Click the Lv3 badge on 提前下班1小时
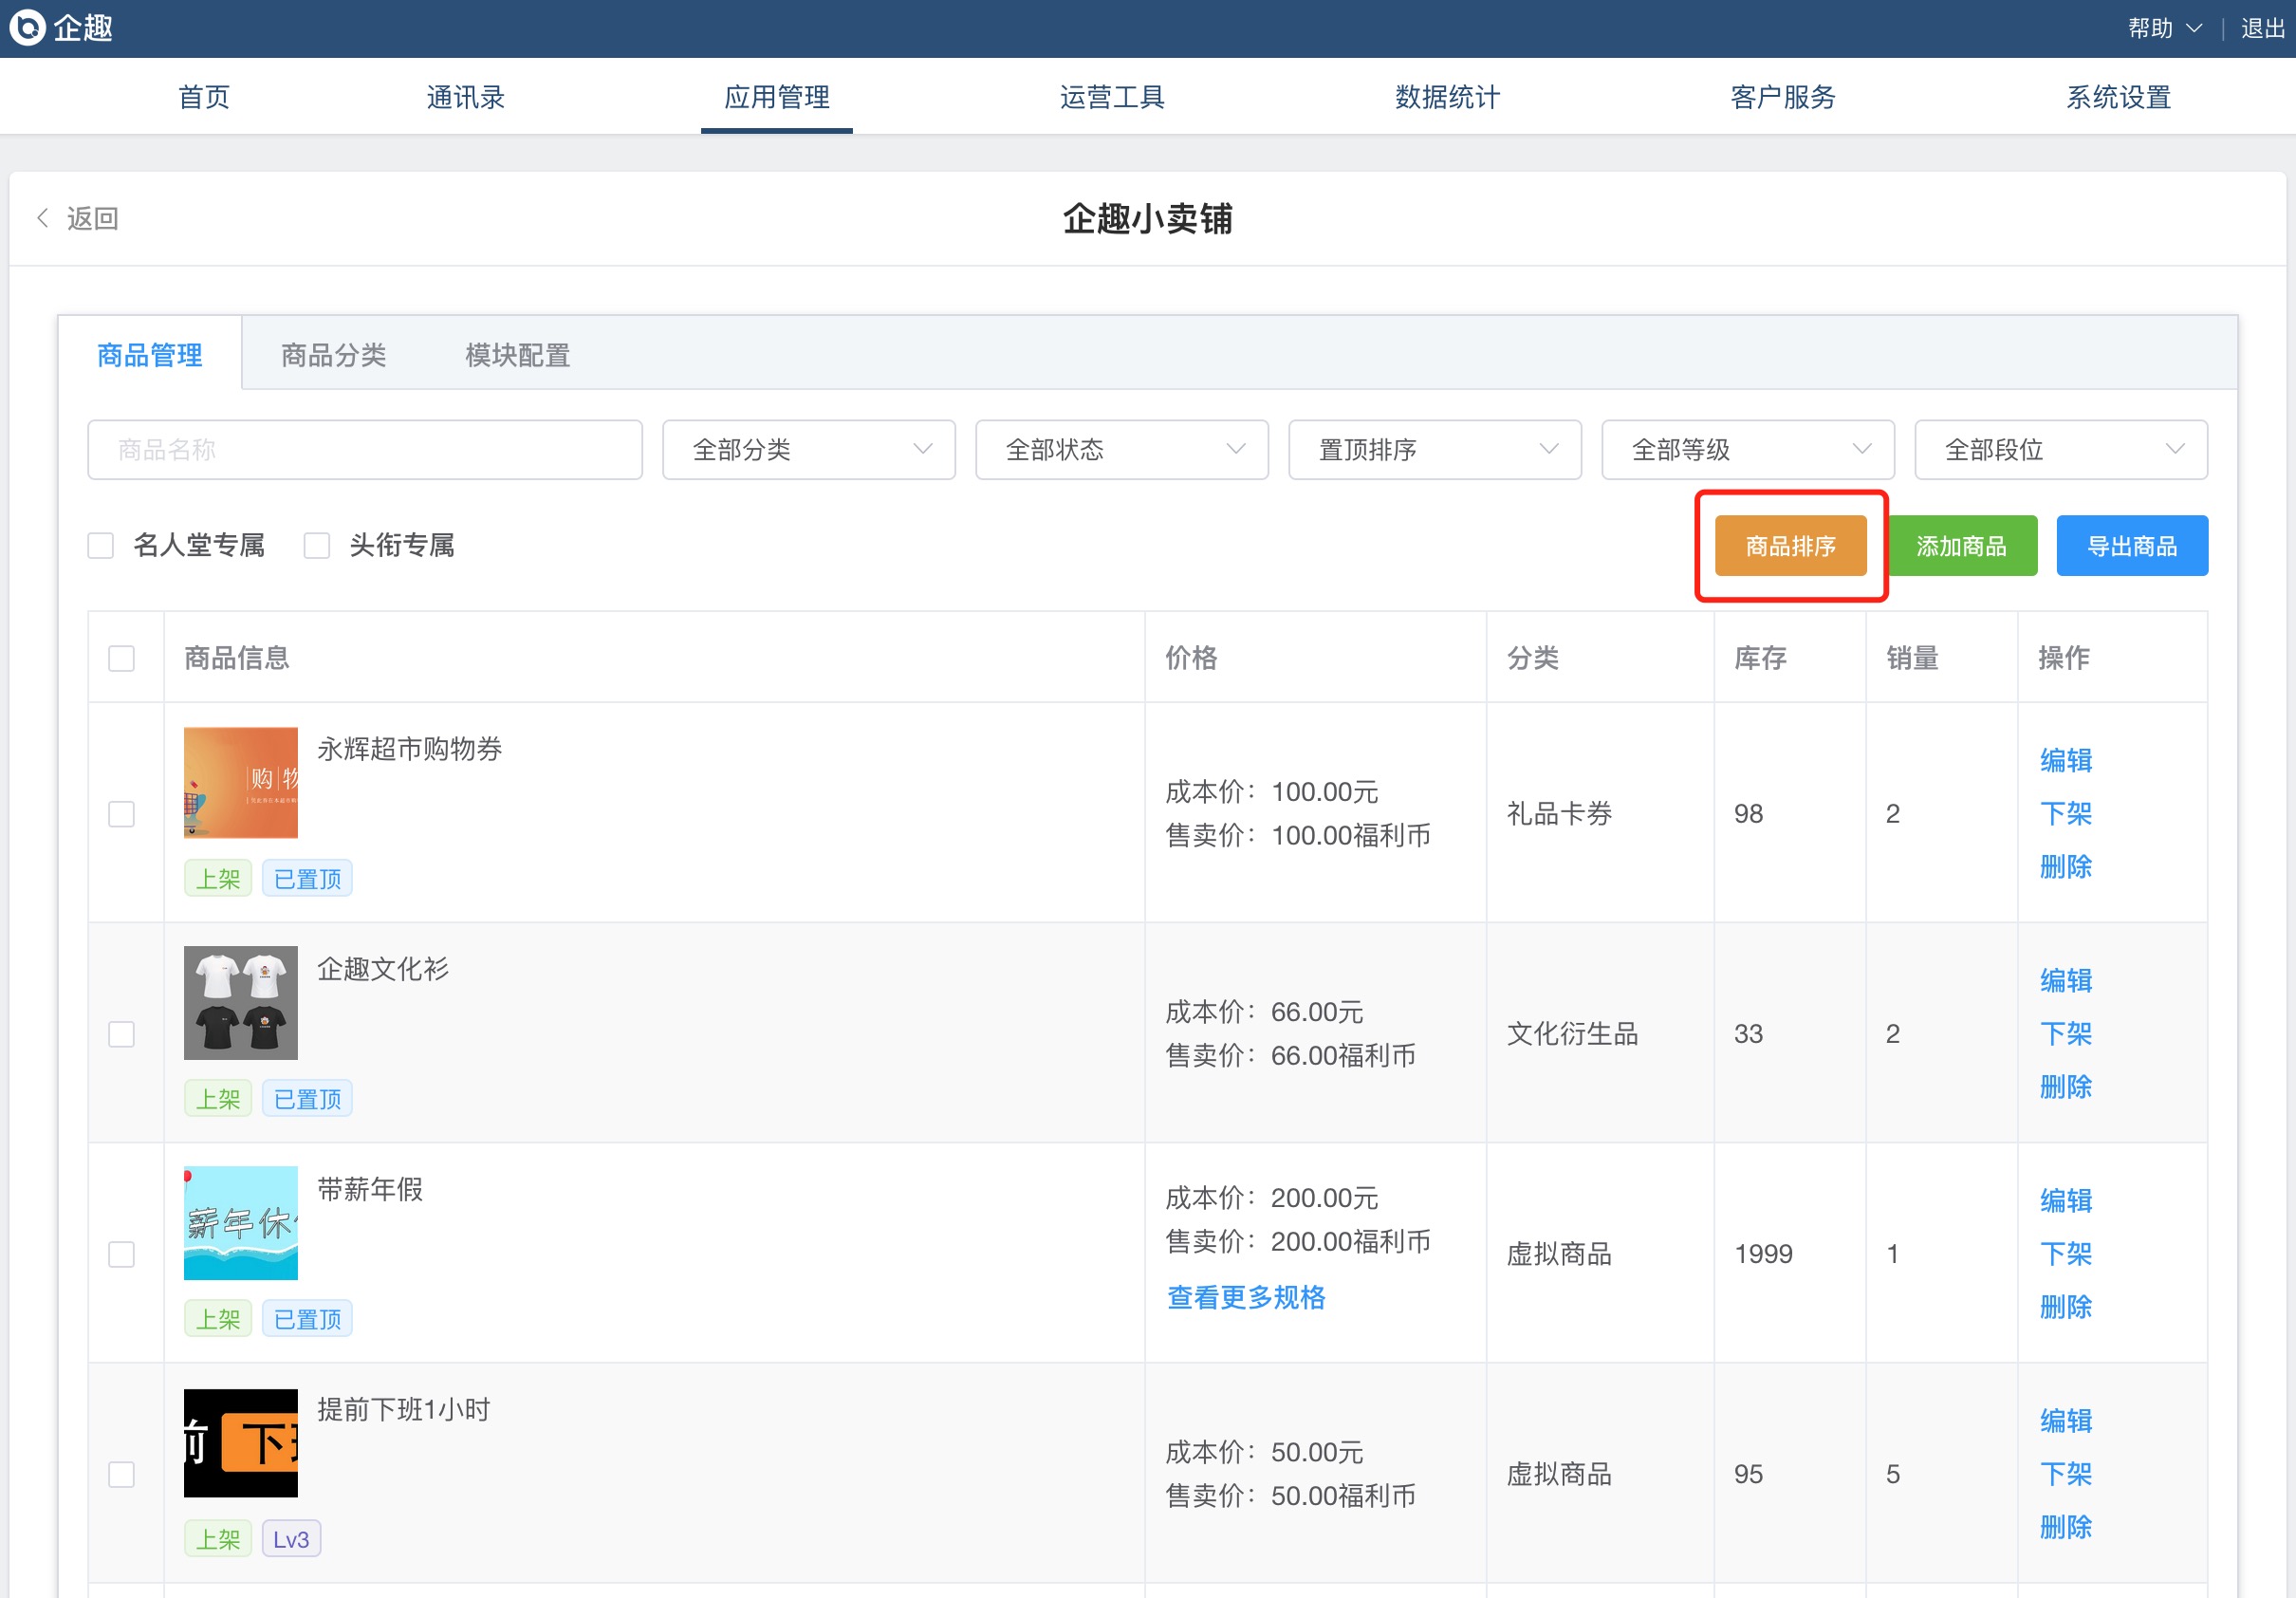The width and height of the screenshot is (2296, 1598). pyautogui.click(x=291, y=1538)
